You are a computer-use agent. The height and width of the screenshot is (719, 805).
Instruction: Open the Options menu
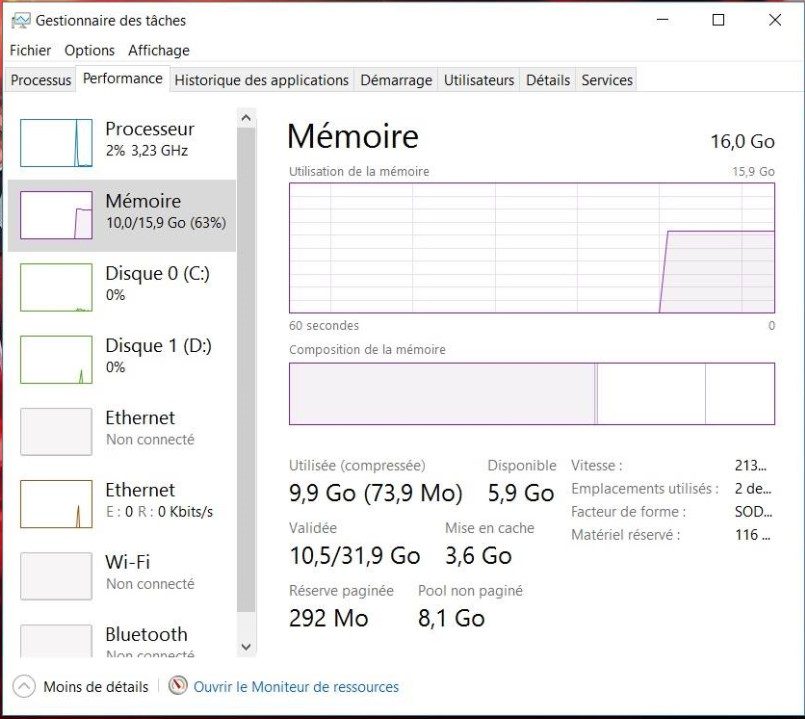[x=89, y=50]
